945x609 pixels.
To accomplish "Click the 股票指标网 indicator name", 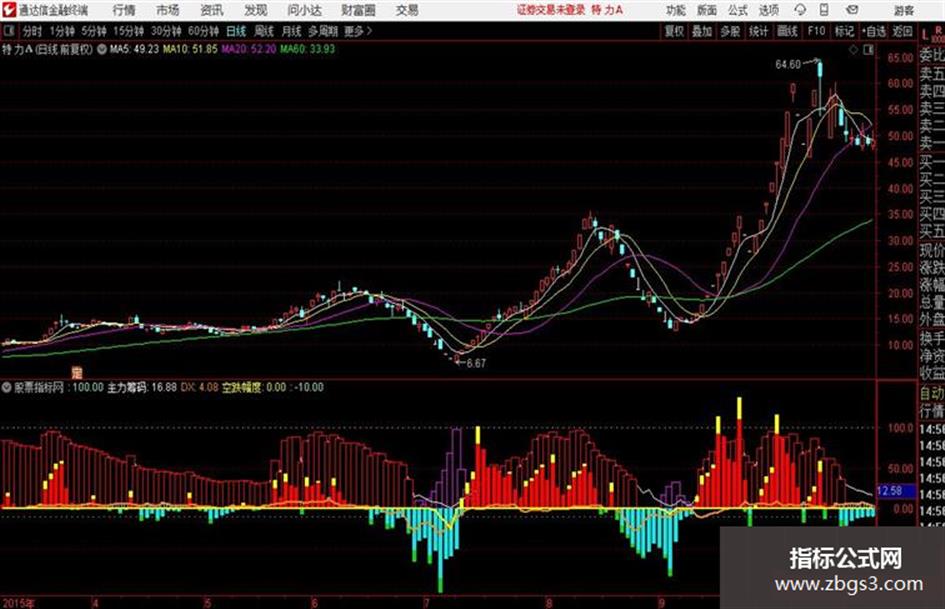I will 39,387.
